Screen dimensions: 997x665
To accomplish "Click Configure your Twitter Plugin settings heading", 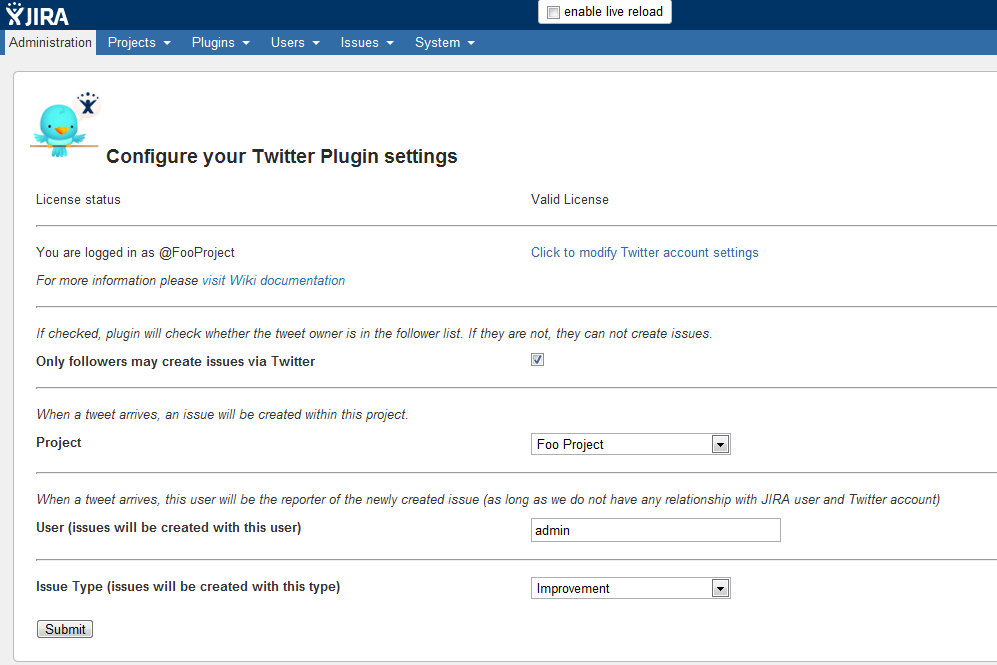I will click(x=282, y=156).
